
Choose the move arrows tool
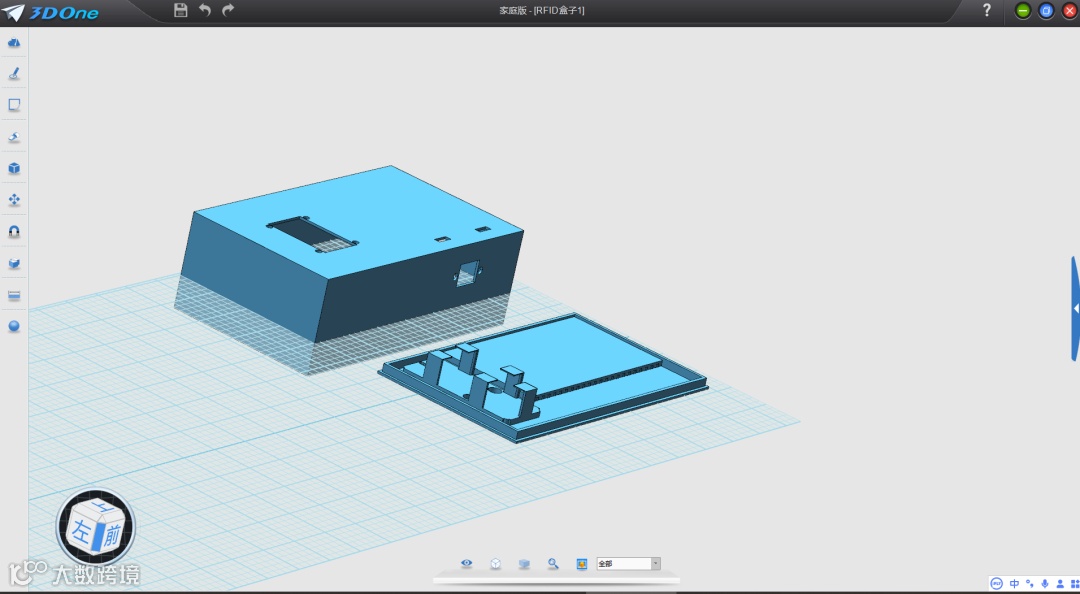(x=14, y=200)
